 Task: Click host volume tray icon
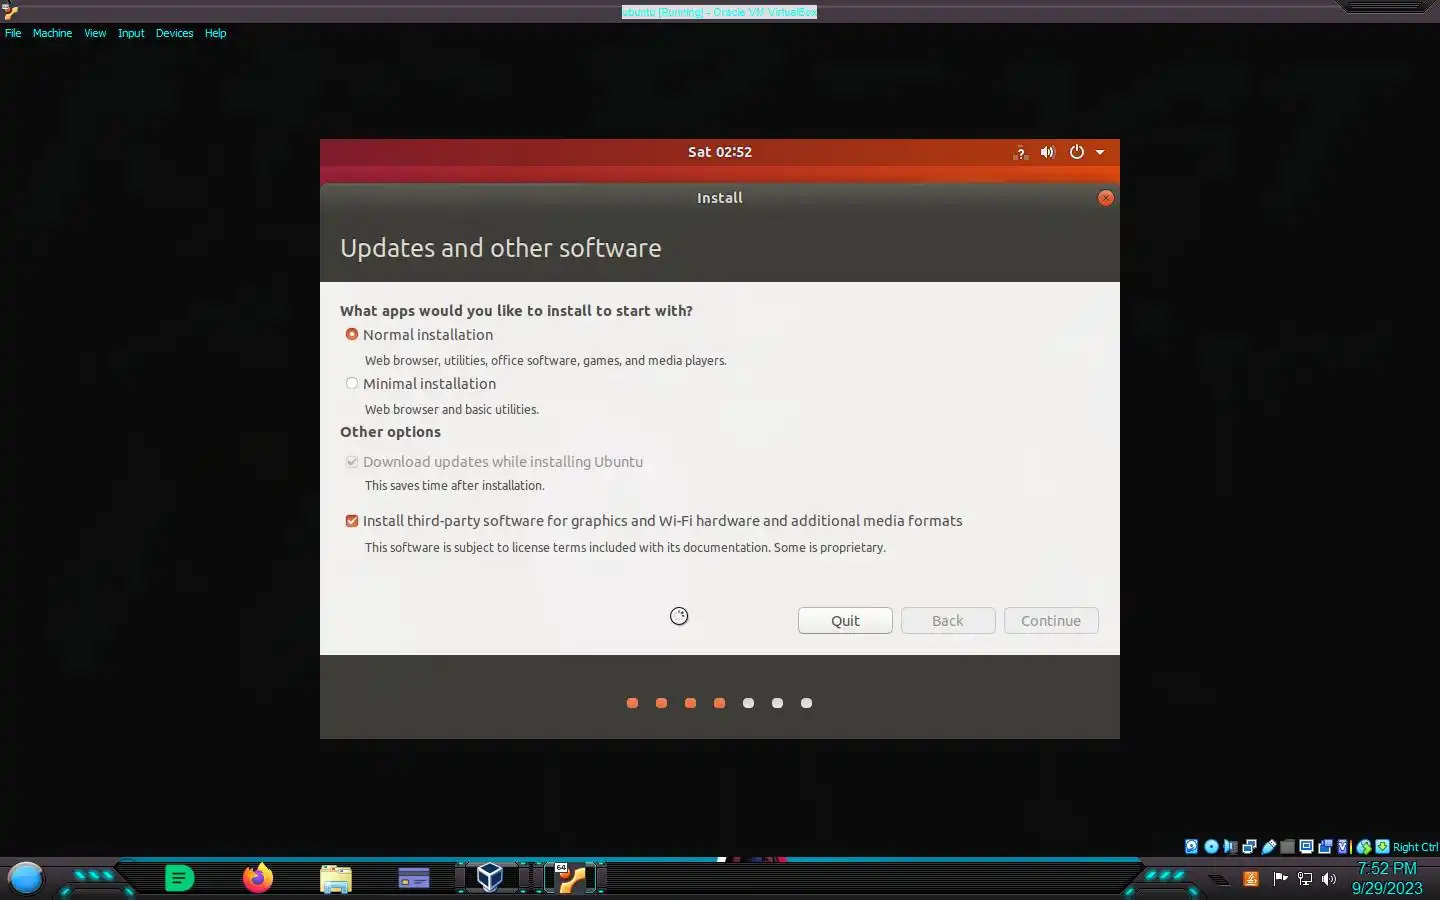pos(1329,879)
